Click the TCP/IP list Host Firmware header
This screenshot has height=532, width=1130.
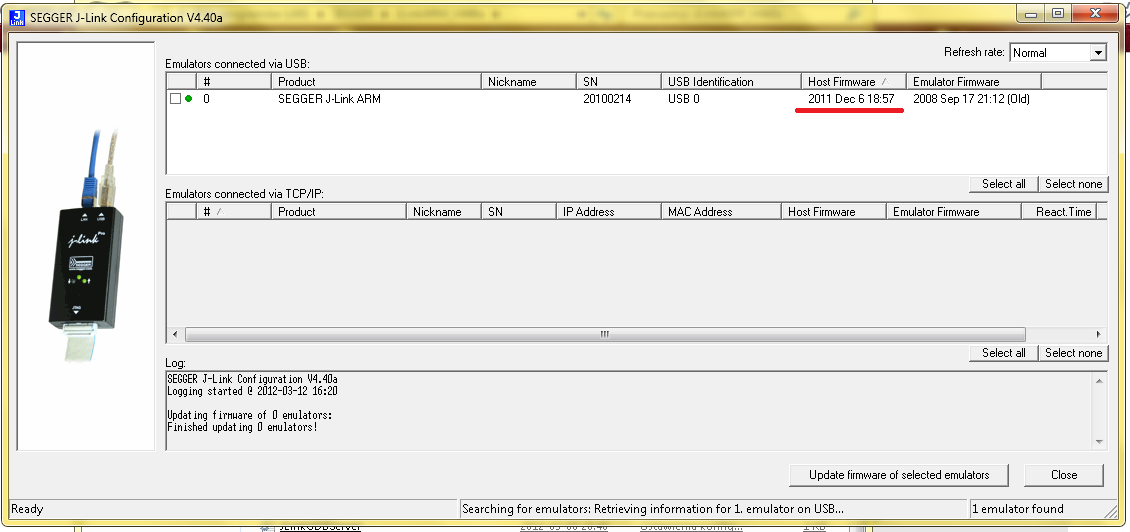pos(832,211)
